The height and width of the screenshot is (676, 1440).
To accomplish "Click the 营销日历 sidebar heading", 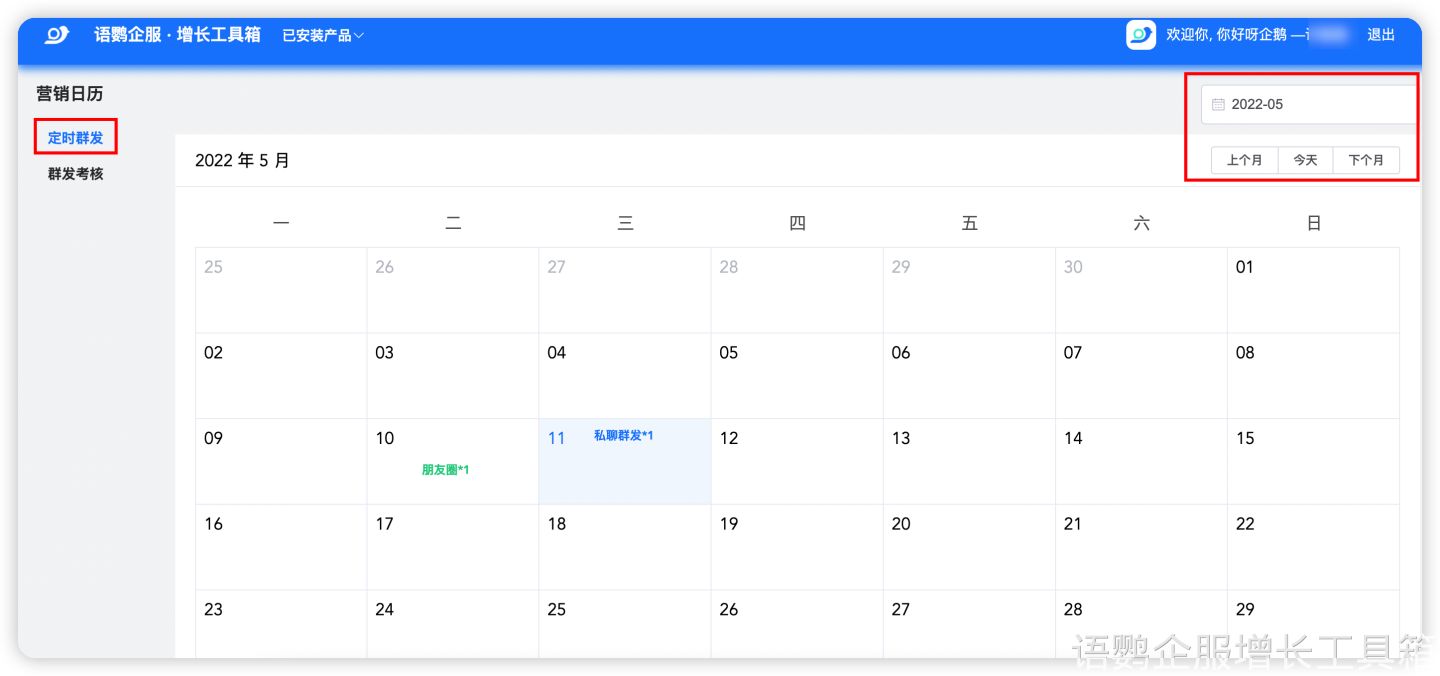I will [x=70, y=94].
